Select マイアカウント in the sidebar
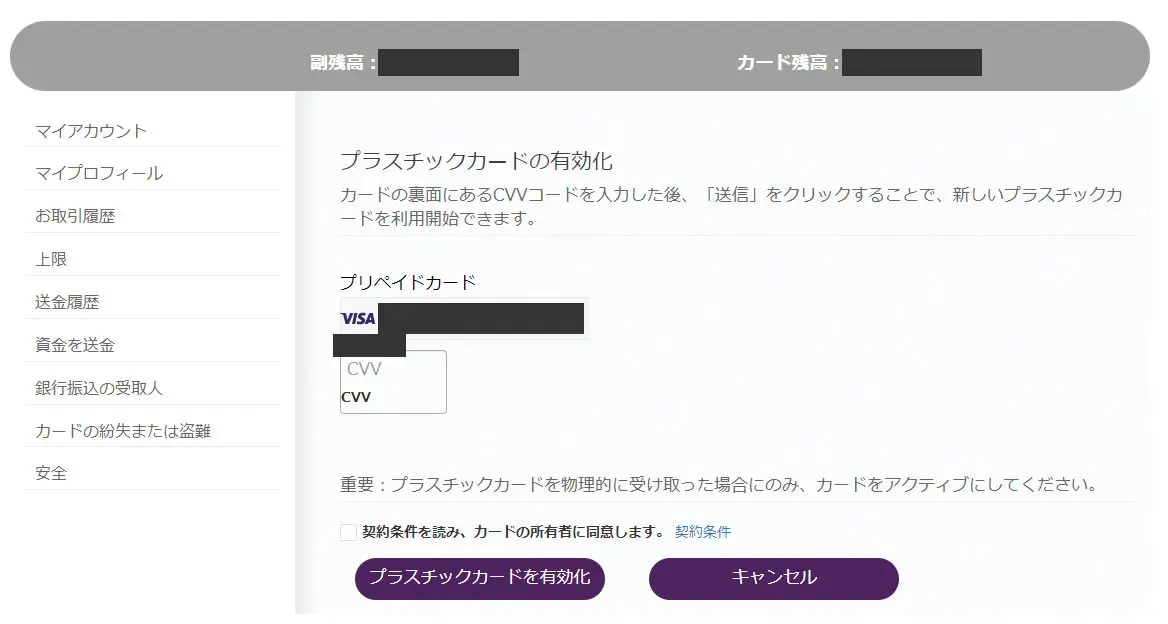The height and width of the screenshot is (624, 1168). tap(89, 130)
